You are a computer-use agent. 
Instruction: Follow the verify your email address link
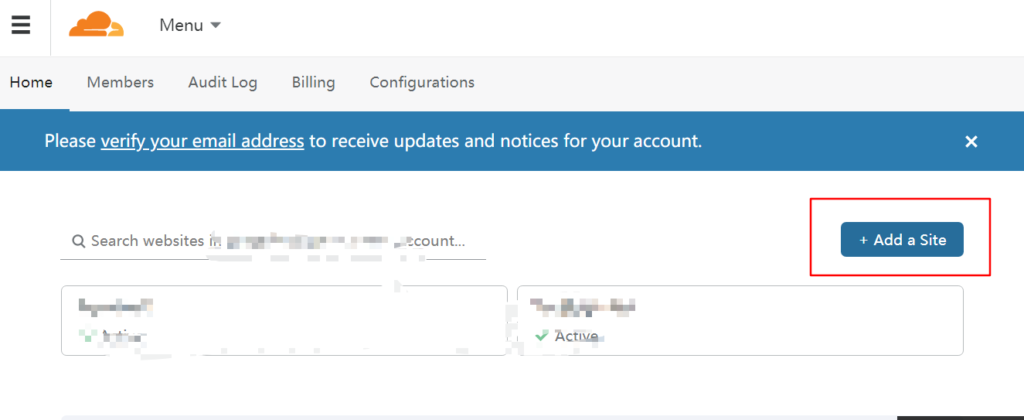click(202, 141)
